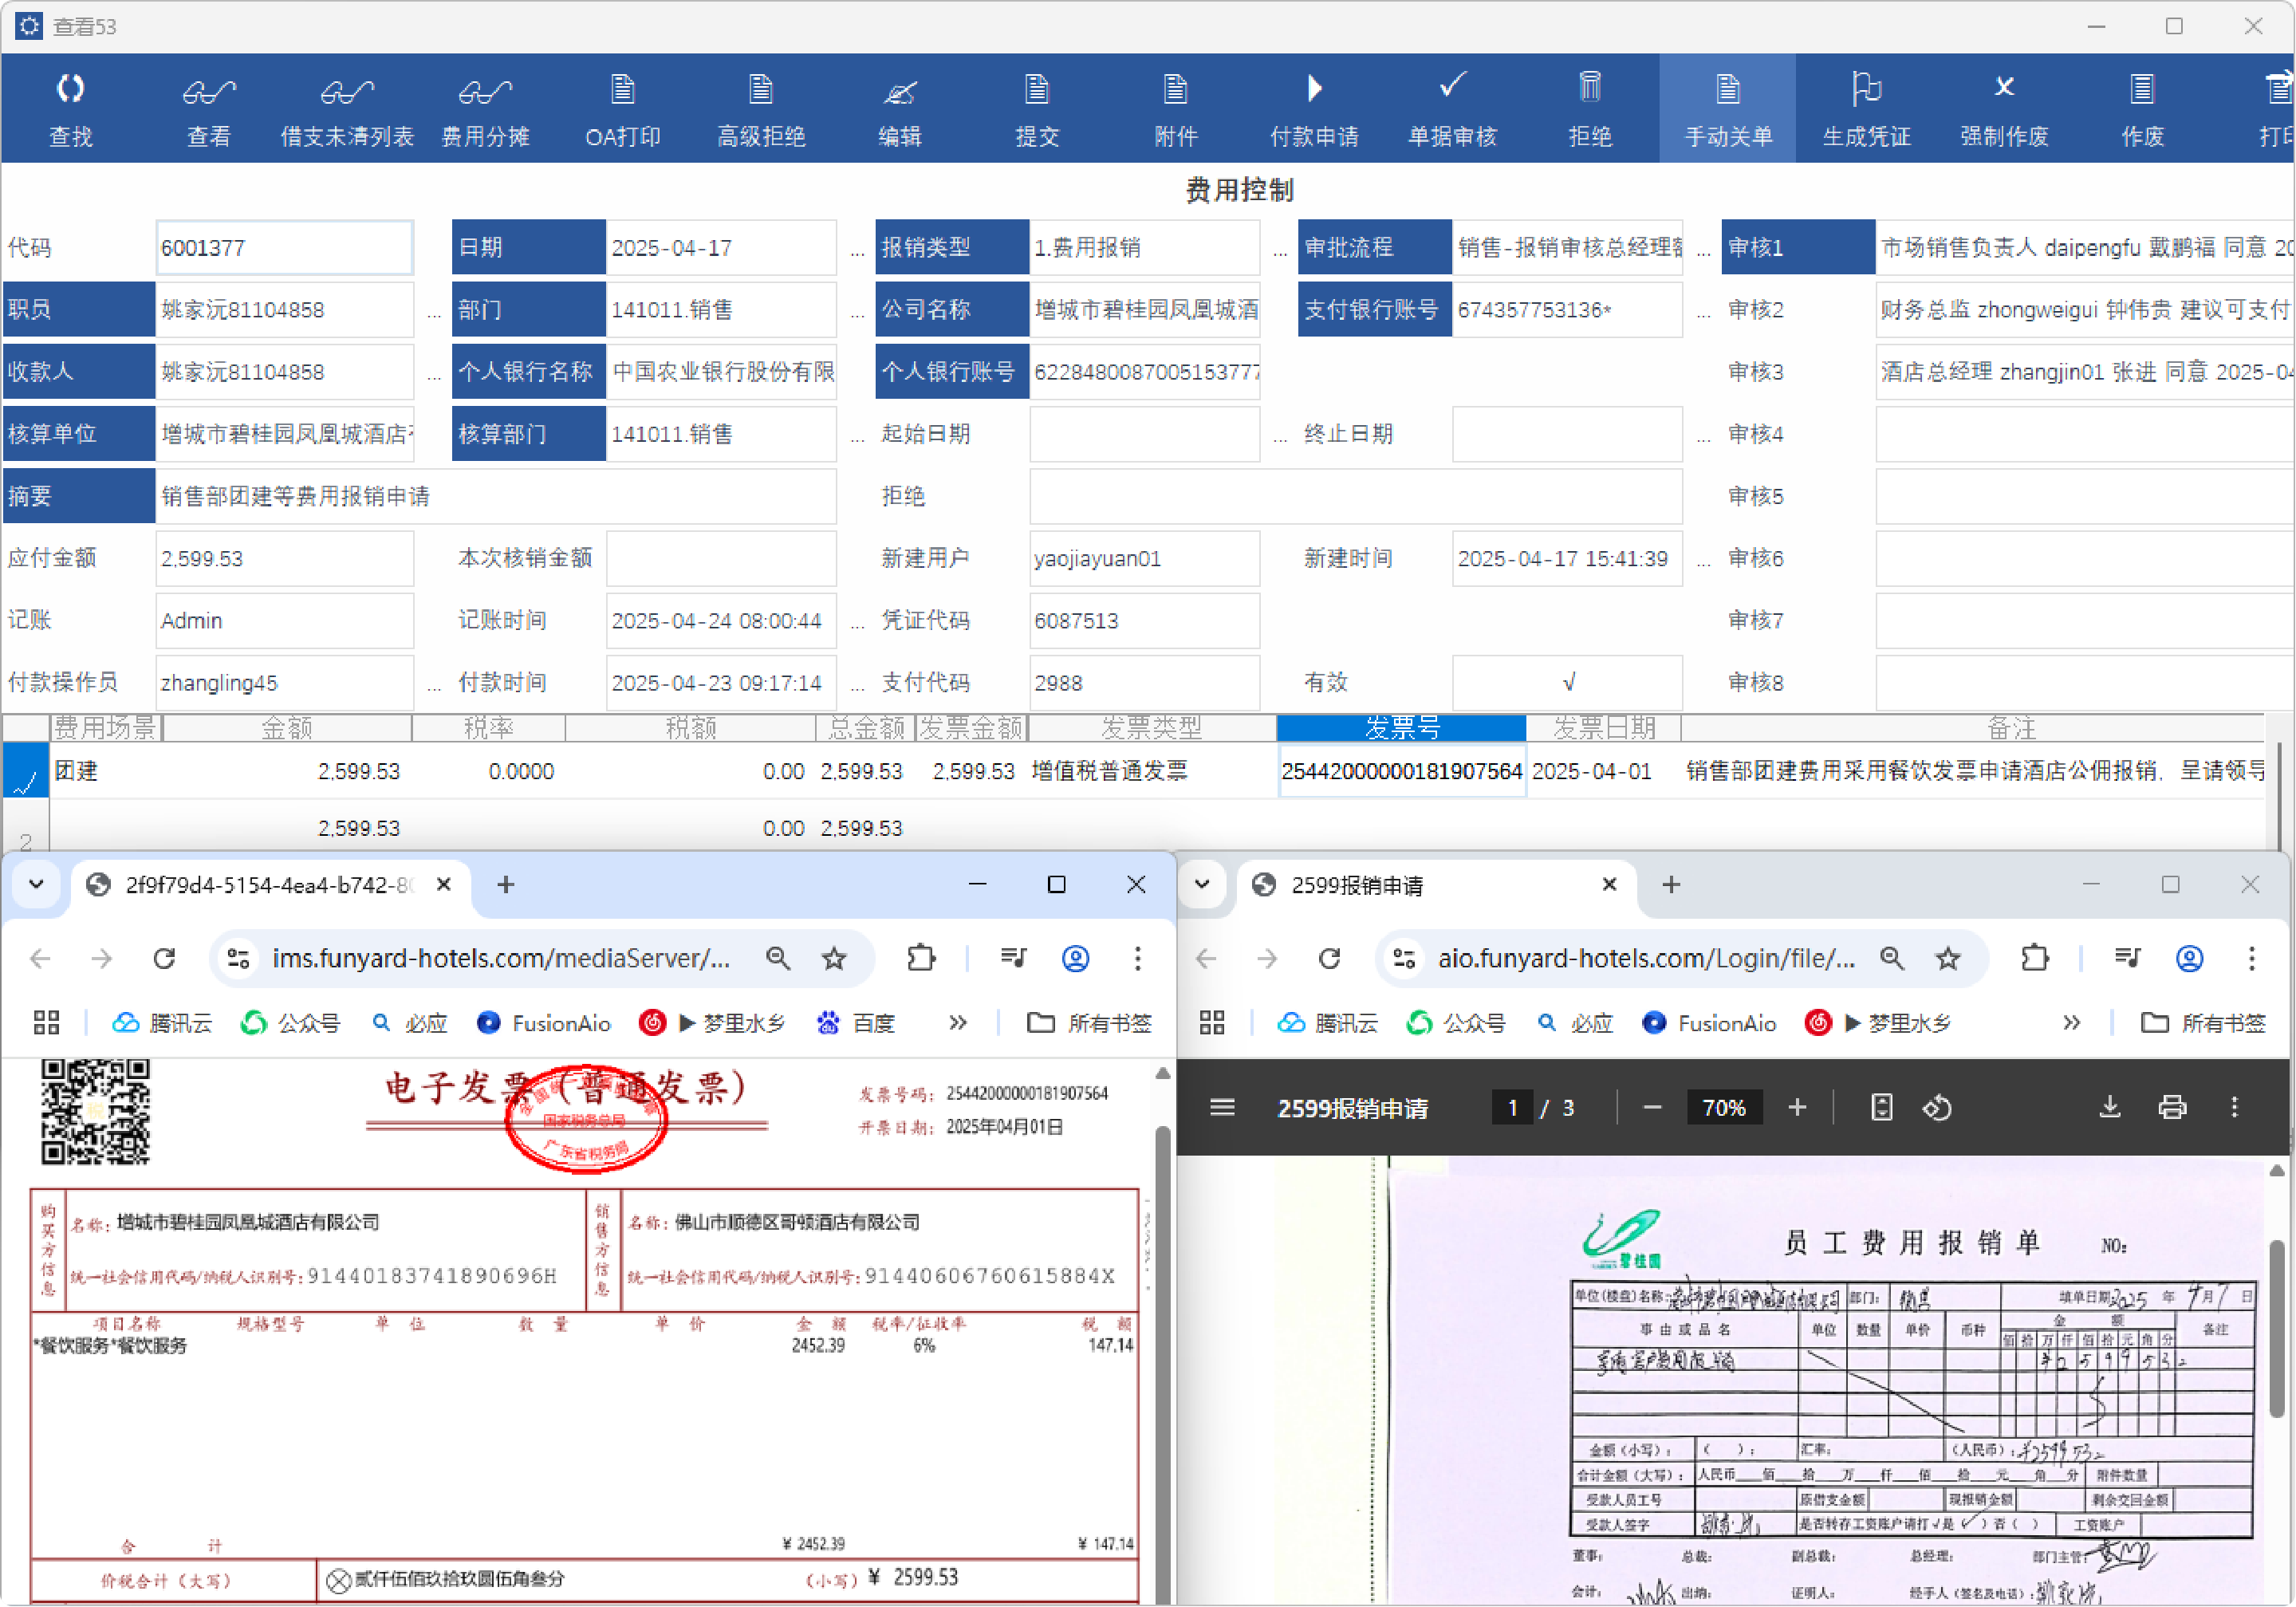Download the 2599报销申请 PDF
The image size is (2296, 1607).
tap(2109, 1107)
